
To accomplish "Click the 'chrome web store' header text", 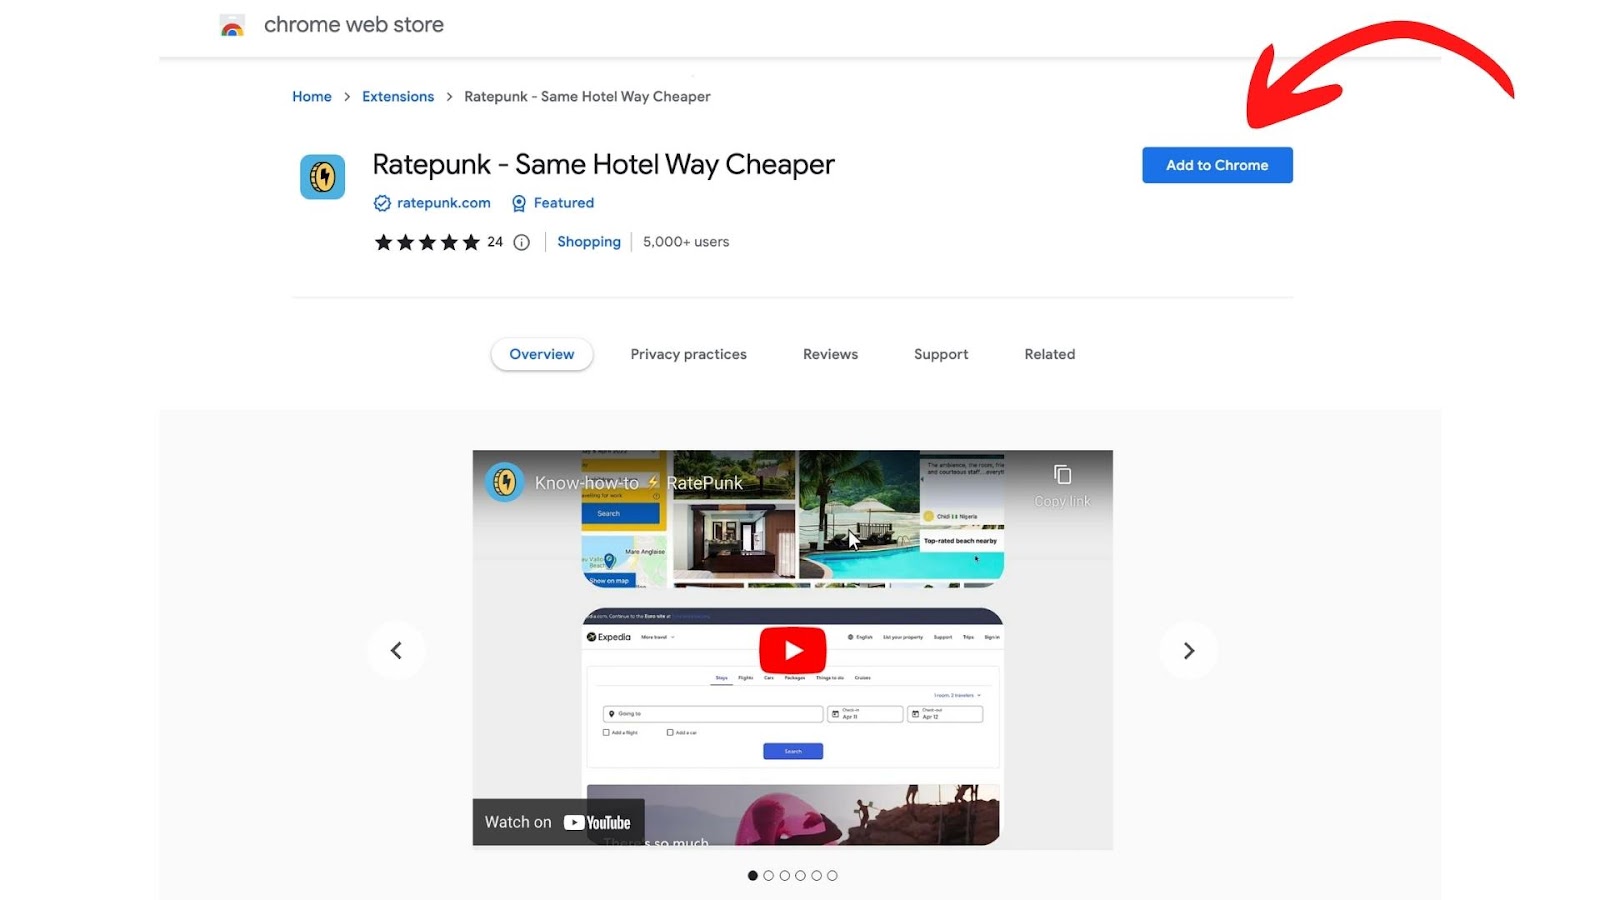I will pyautogui.click(x=354, y=25).
